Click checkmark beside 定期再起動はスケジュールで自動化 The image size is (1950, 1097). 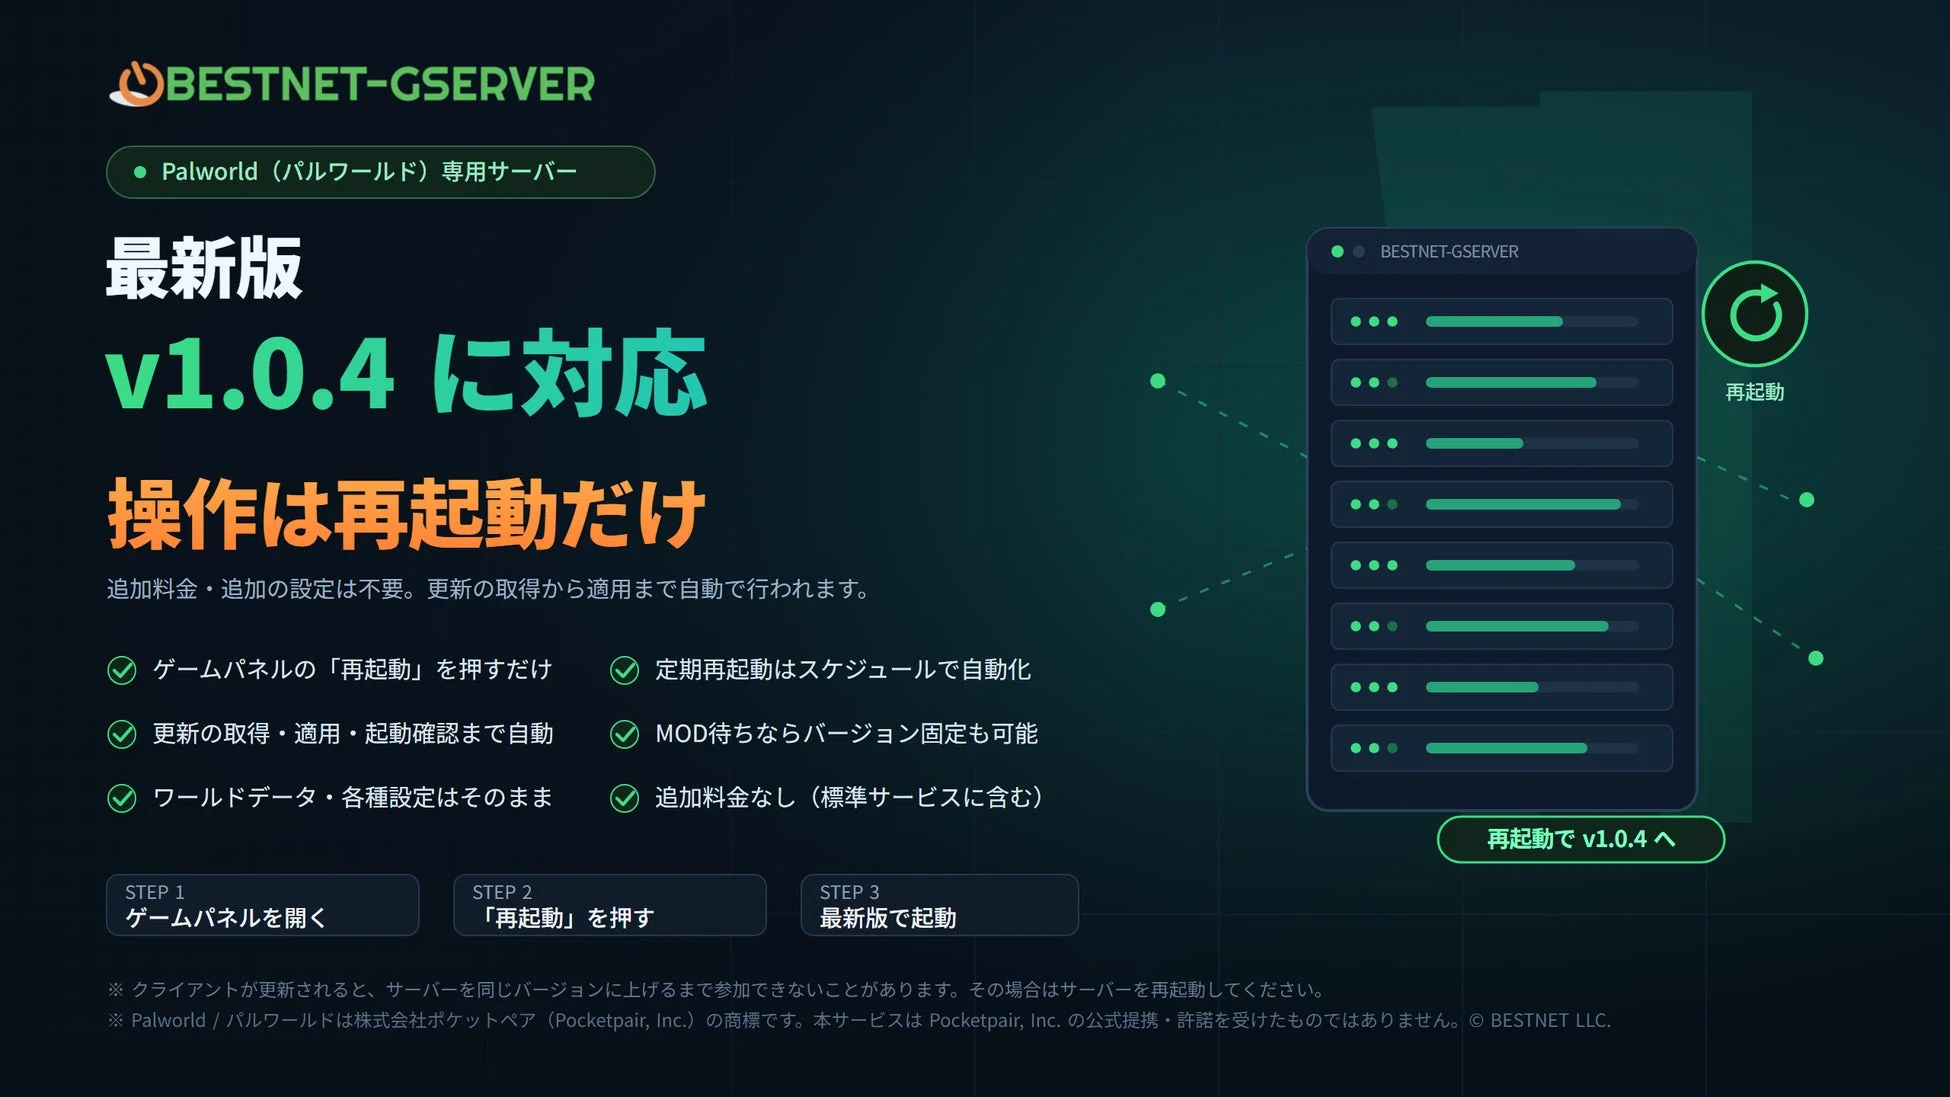click(625, 670)
